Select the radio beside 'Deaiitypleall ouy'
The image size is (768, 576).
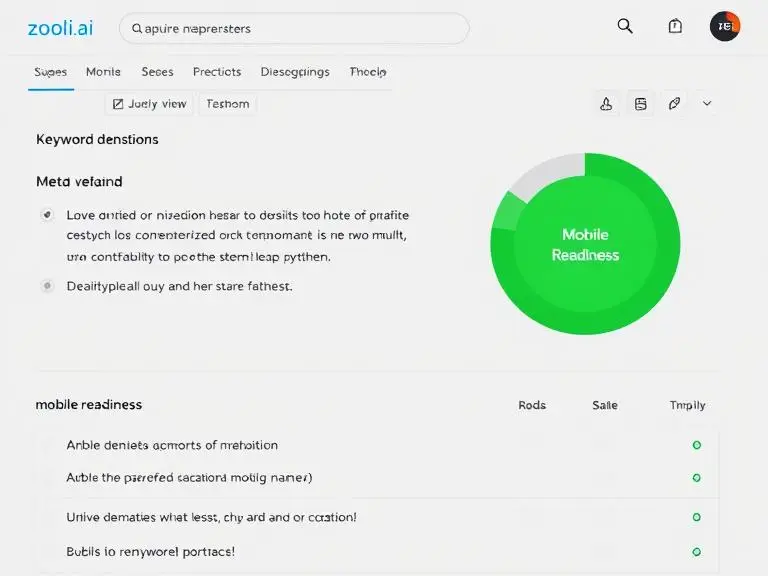47,286
